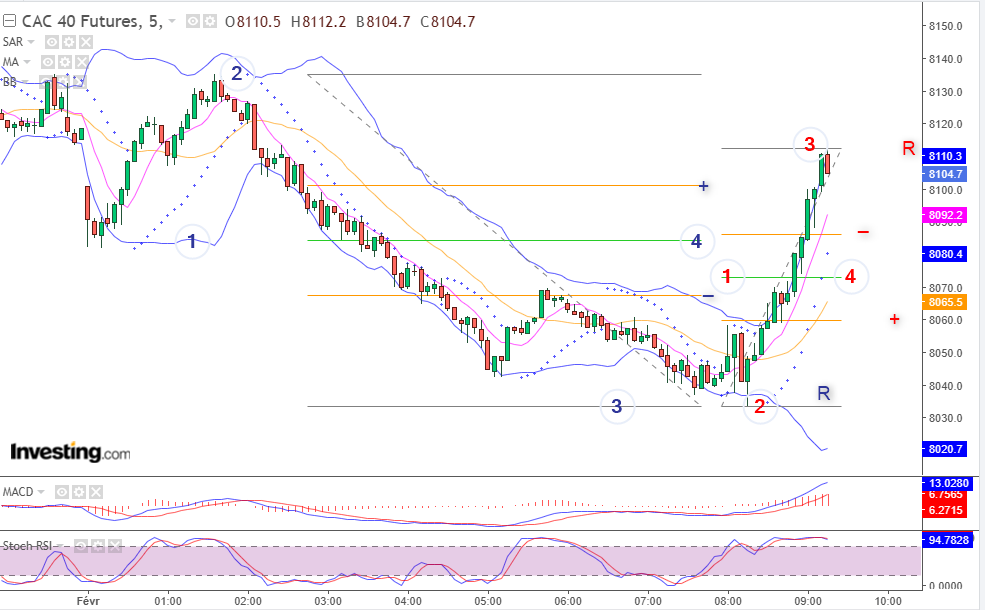985x610 pixels.
Task: Click the 94.7828 Stoch RSI value label
Action: (949, 540)
